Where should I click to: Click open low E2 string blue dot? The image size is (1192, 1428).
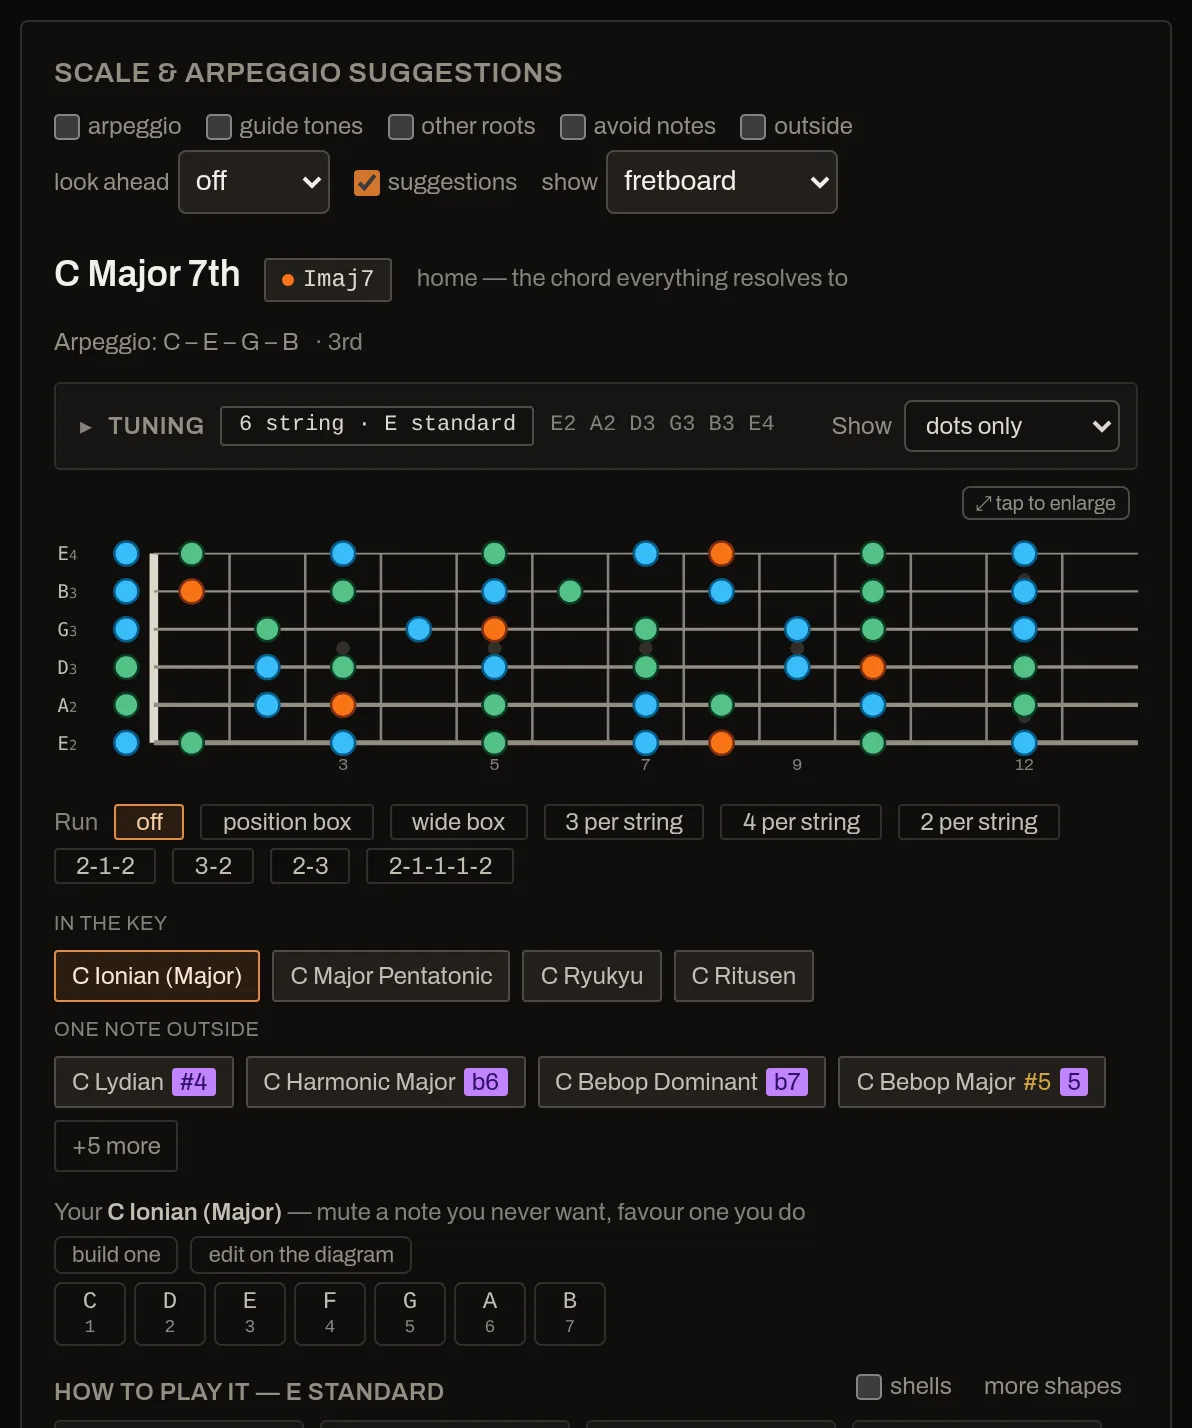(126, 743)
